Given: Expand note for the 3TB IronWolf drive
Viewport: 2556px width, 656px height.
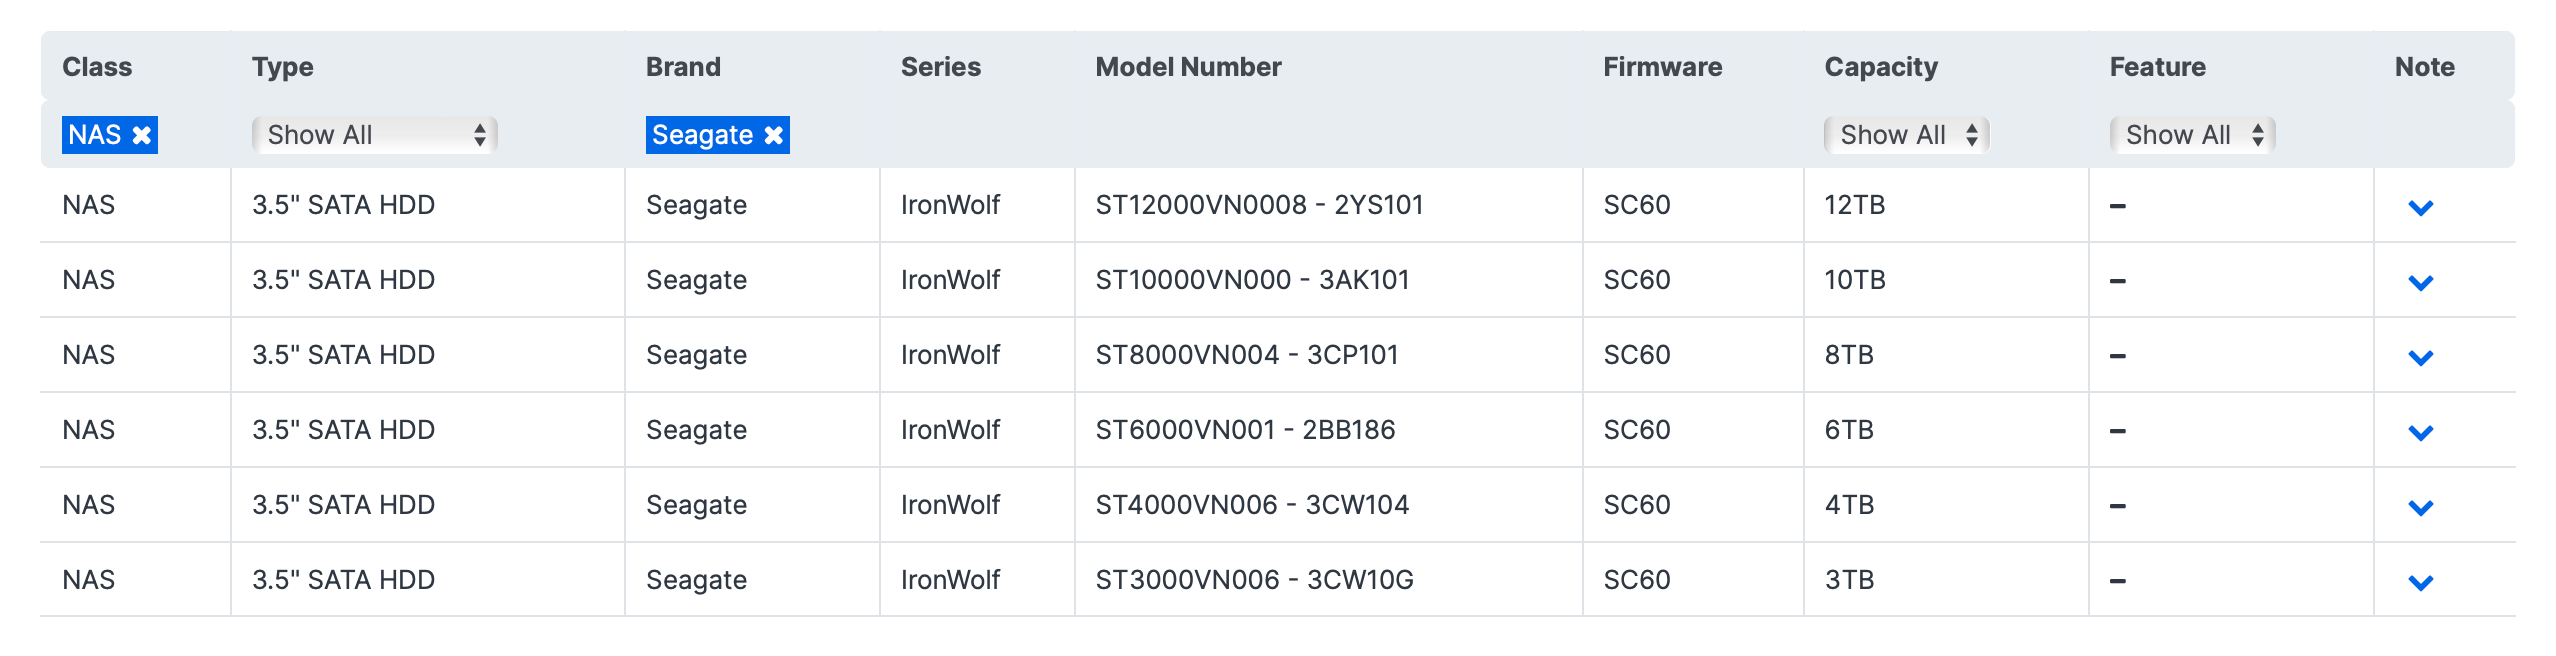Looking at the screenshot, I should click(x=2420, y=582).
